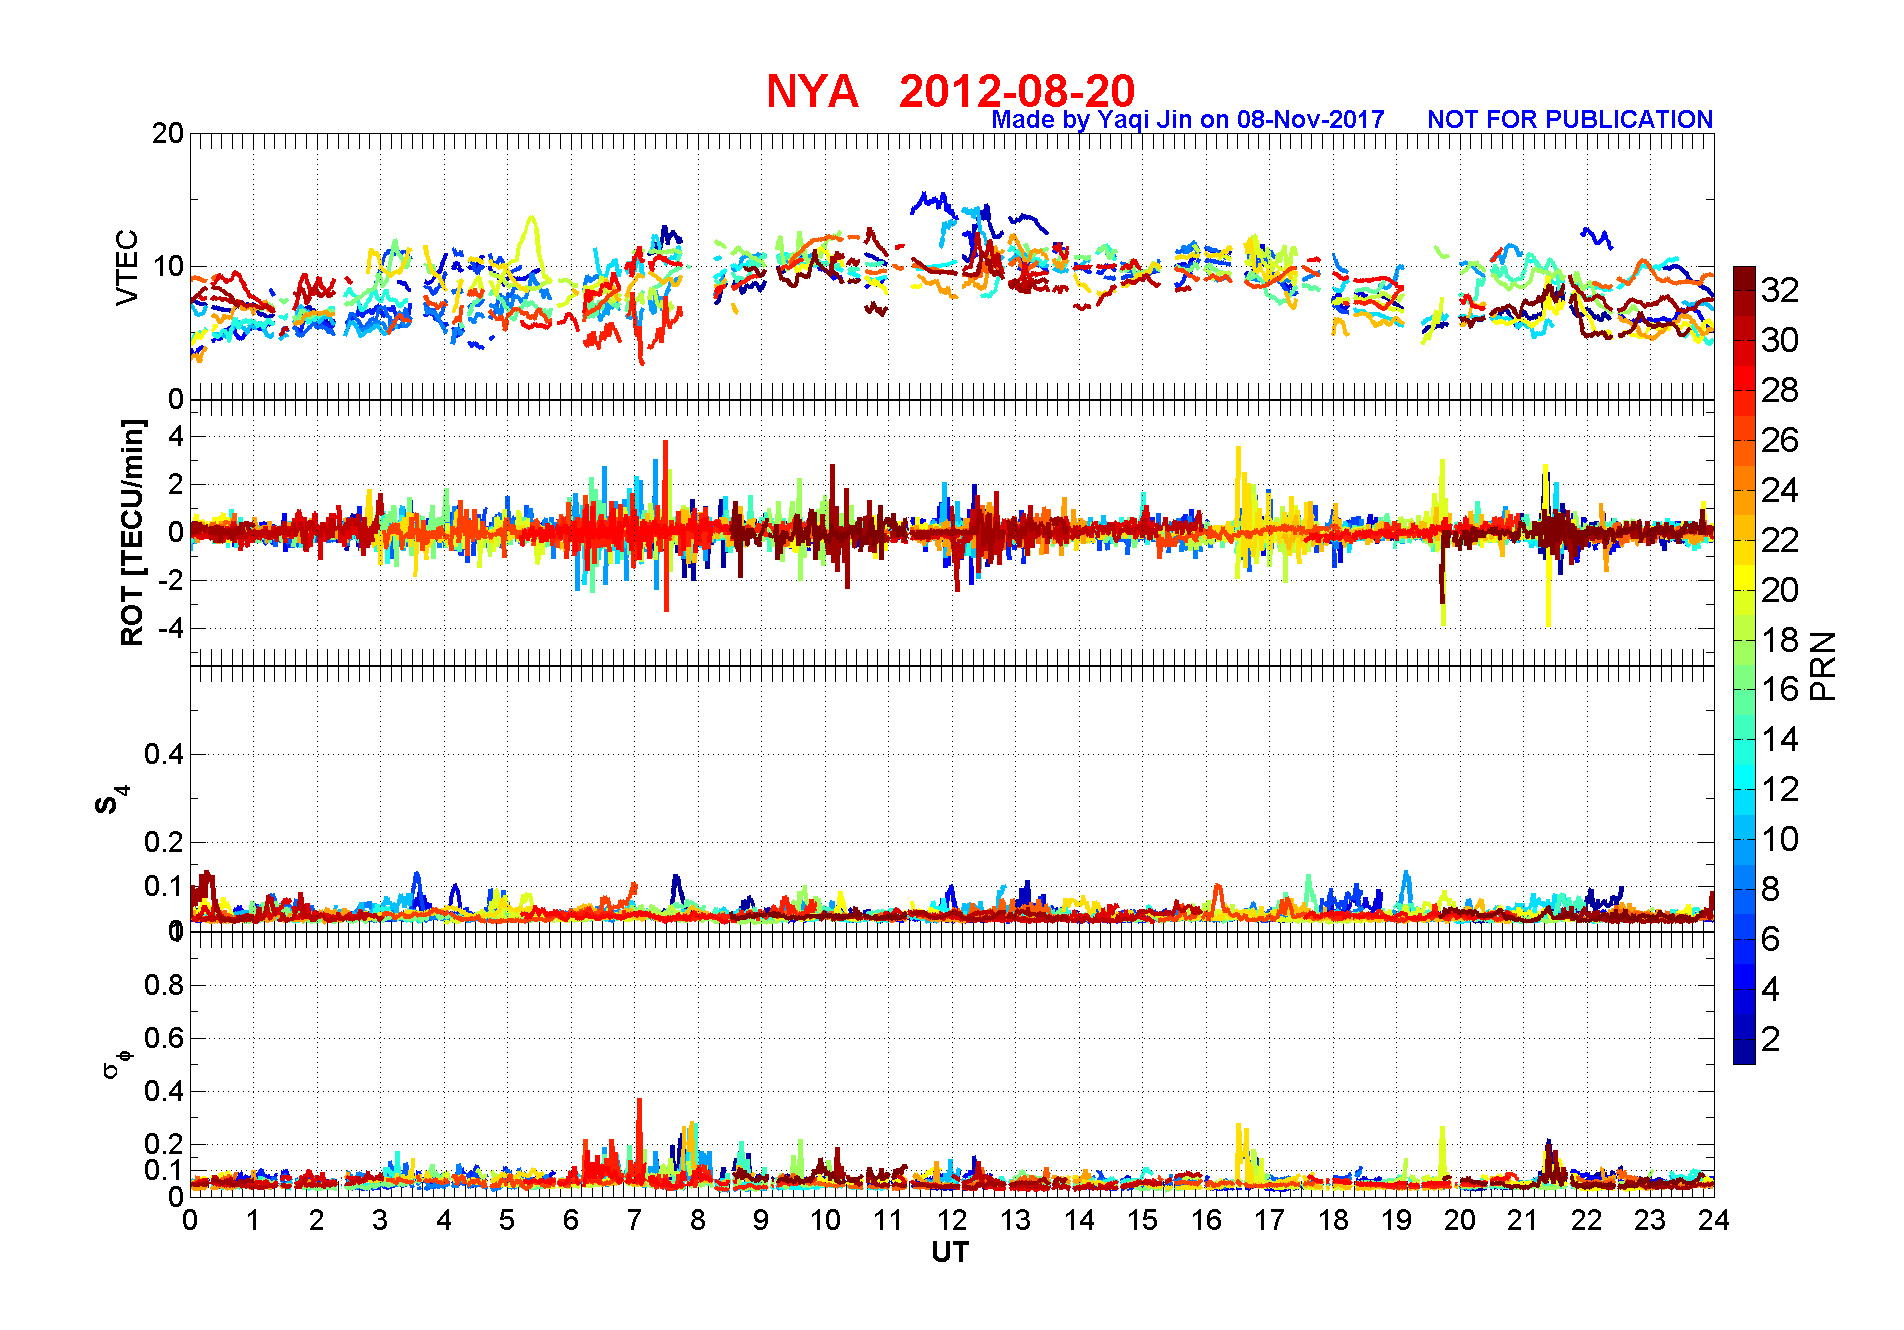Screen dimensions: 1904x1330
Task: Click the "PRN" colorbar label
Action: (1823, 666)
